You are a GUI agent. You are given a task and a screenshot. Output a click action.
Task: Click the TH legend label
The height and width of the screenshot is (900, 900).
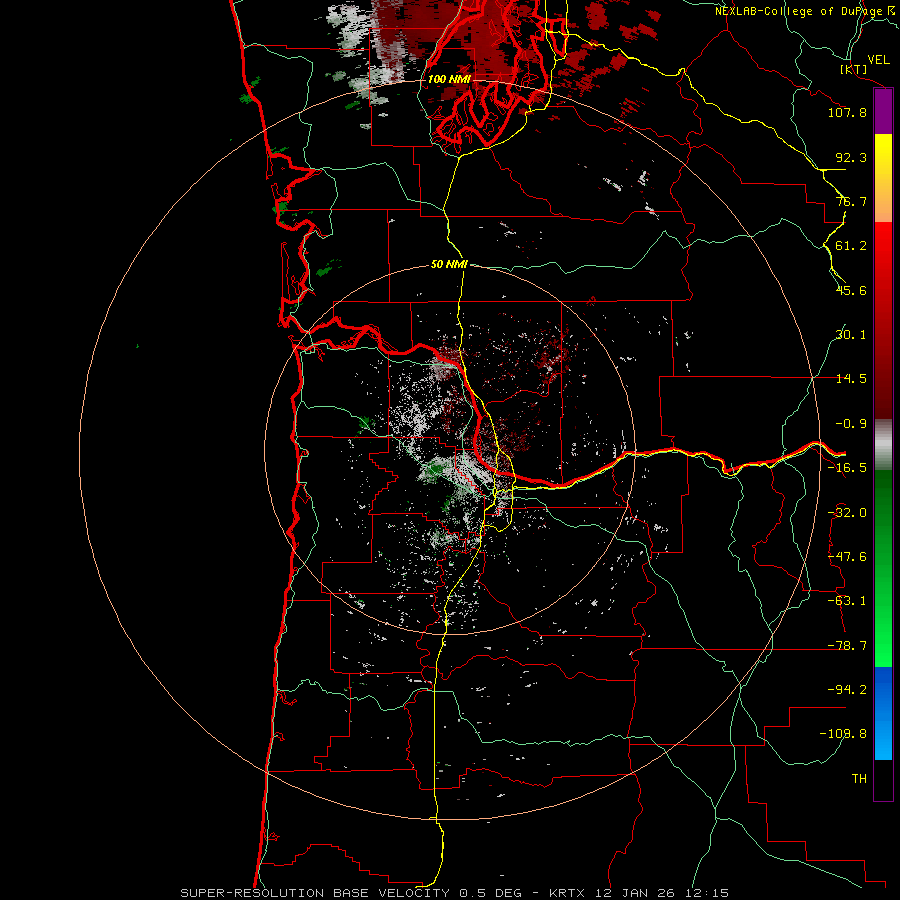point(859,779)
